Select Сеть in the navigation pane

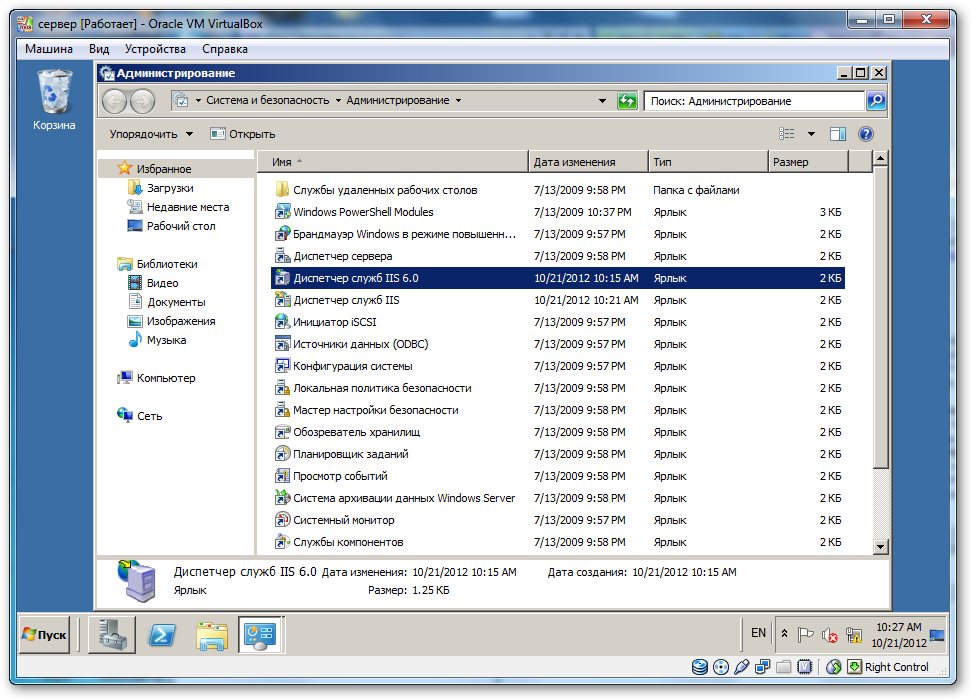tap(149, 416)
